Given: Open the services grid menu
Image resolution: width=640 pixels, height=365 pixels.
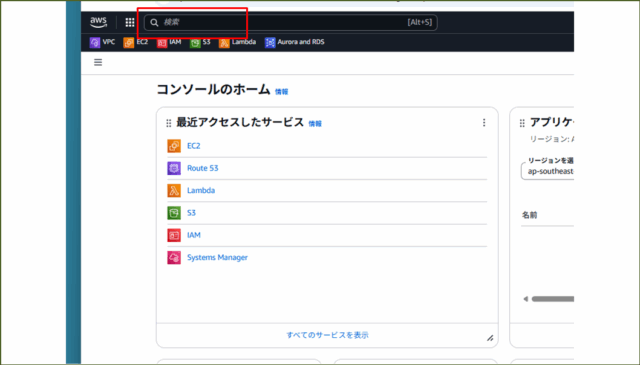Looking at the screenshot, I should (x=130, y=22).
